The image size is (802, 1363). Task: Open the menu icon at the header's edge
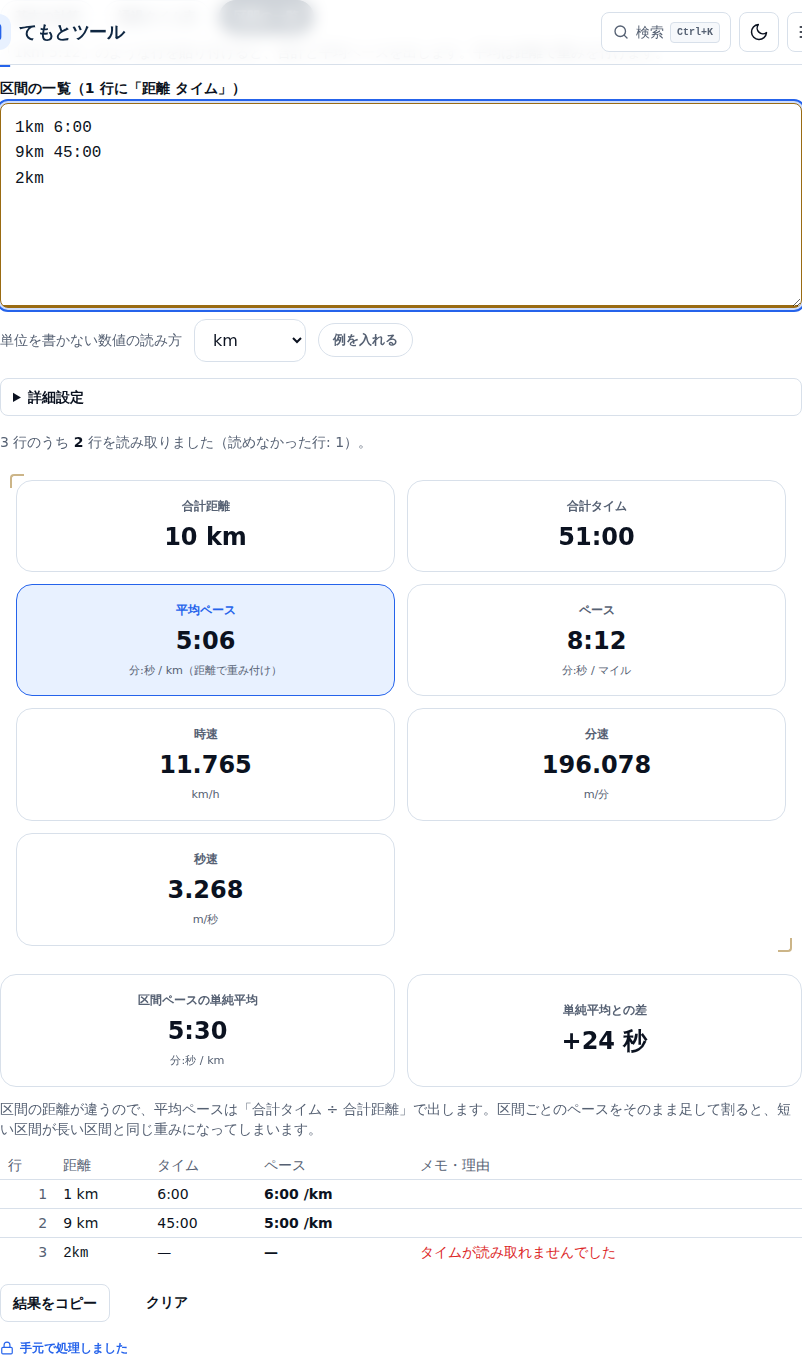point(795,32)
